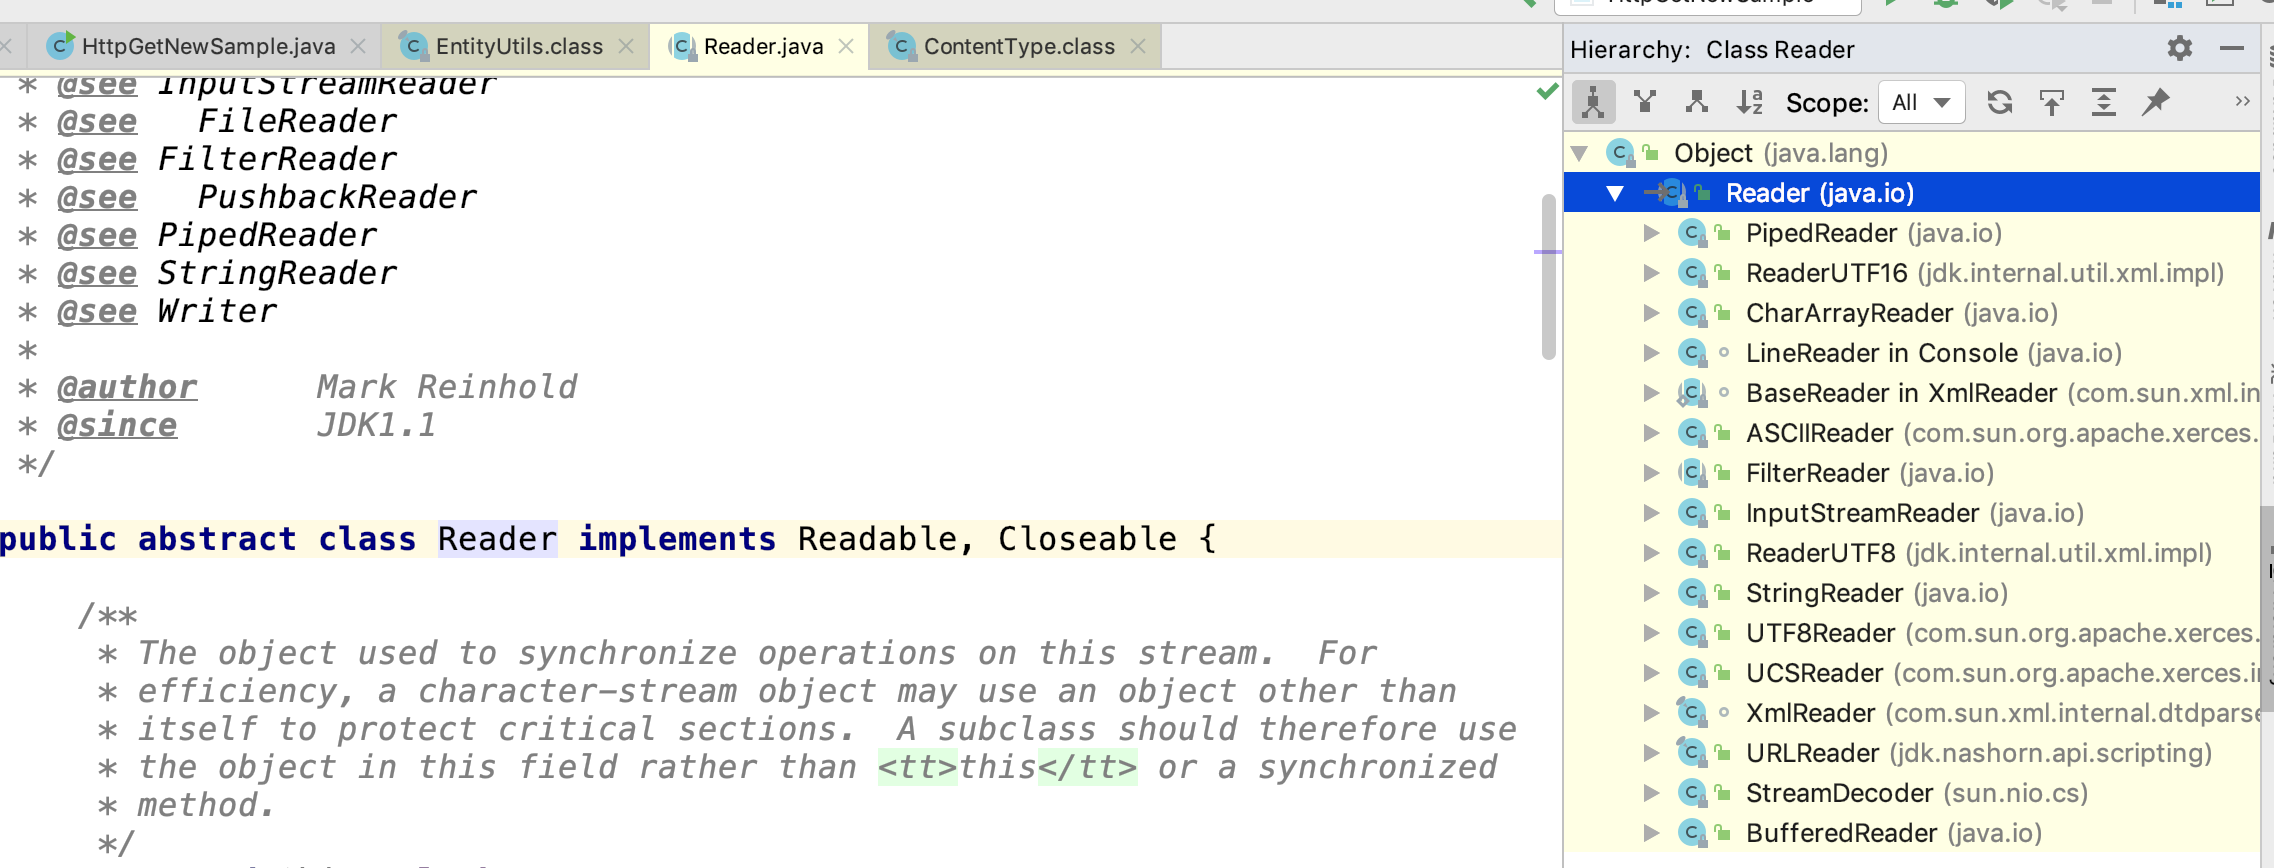Click the @author Javadoc tag
Image resolution: width=2274 pixels, height=868 pixels.
127,387
